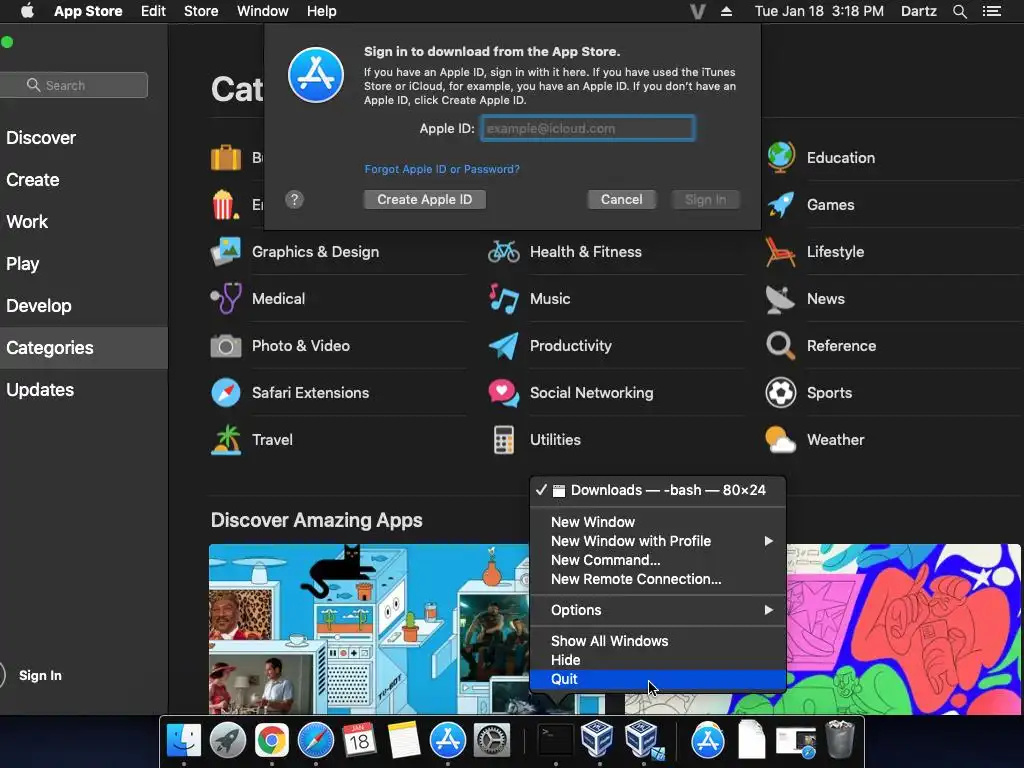Open the Apple menu
This screenshot has height=768, width=1024.
pyautogui.click(x=27, y=11)
